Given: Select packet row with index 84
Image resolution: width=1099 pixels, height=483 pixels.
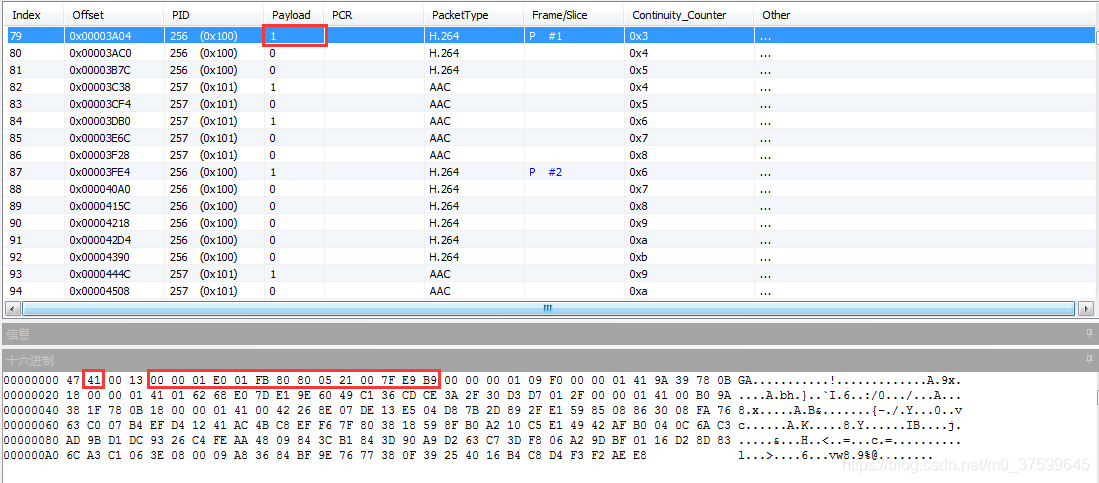Looking at the screenshot, I should point(551,121).
